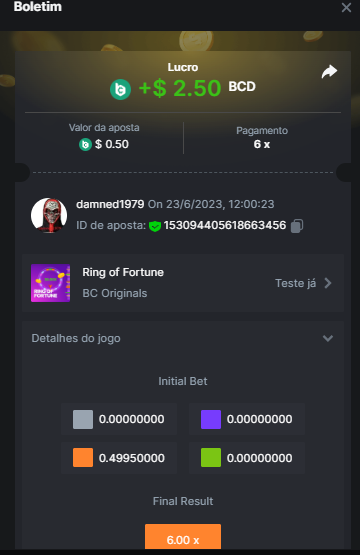
Task: Click the Ring of Fortune title
Action: 123,272
